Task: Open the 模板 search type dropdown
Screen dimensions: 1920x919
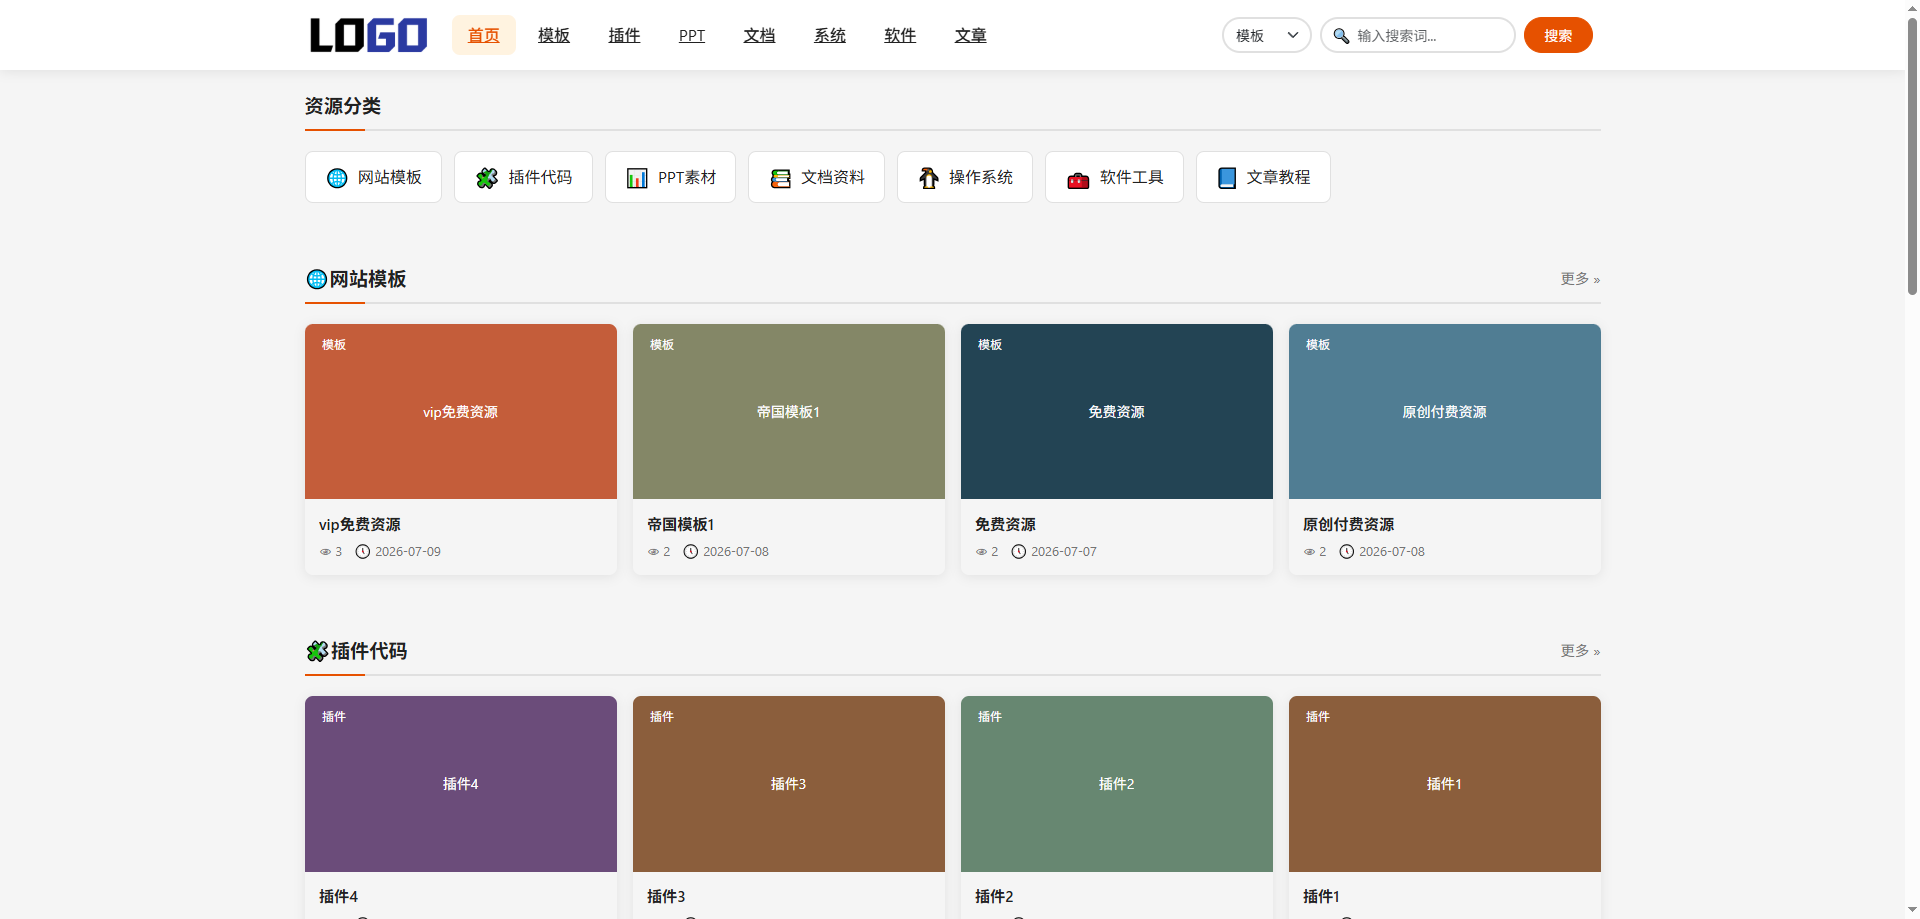Action: click(1266, 35)
